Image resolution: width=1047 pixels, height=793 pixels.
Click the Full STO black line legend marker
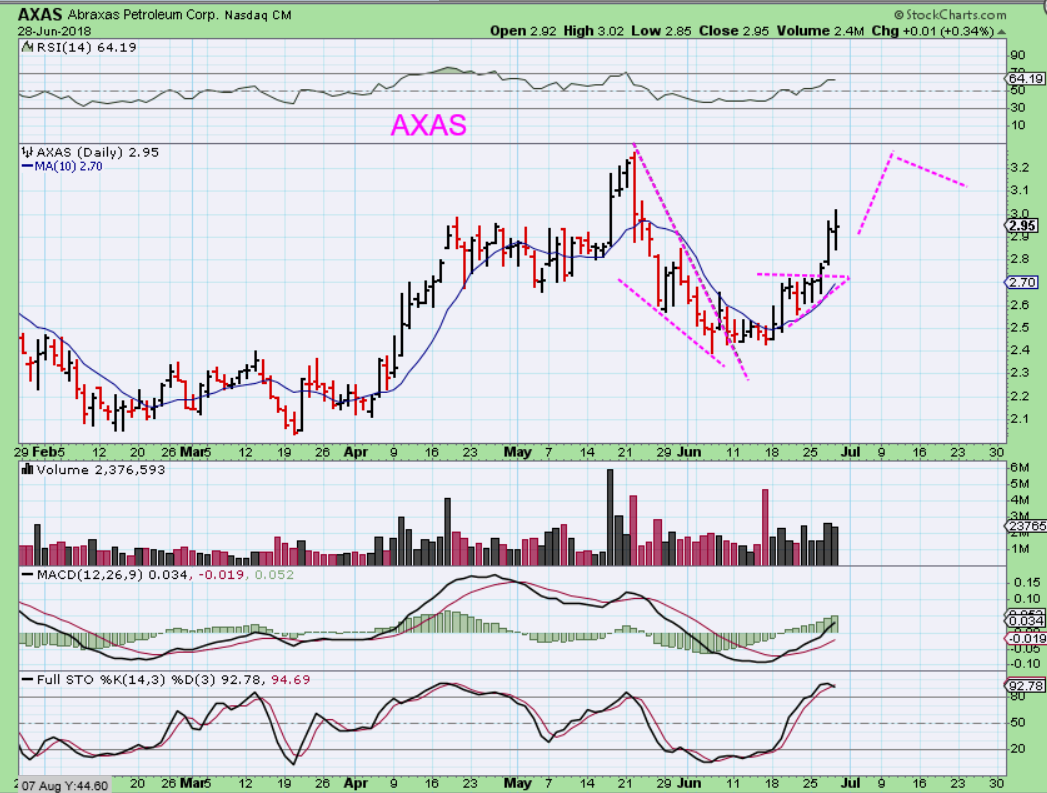click(28, 680)
